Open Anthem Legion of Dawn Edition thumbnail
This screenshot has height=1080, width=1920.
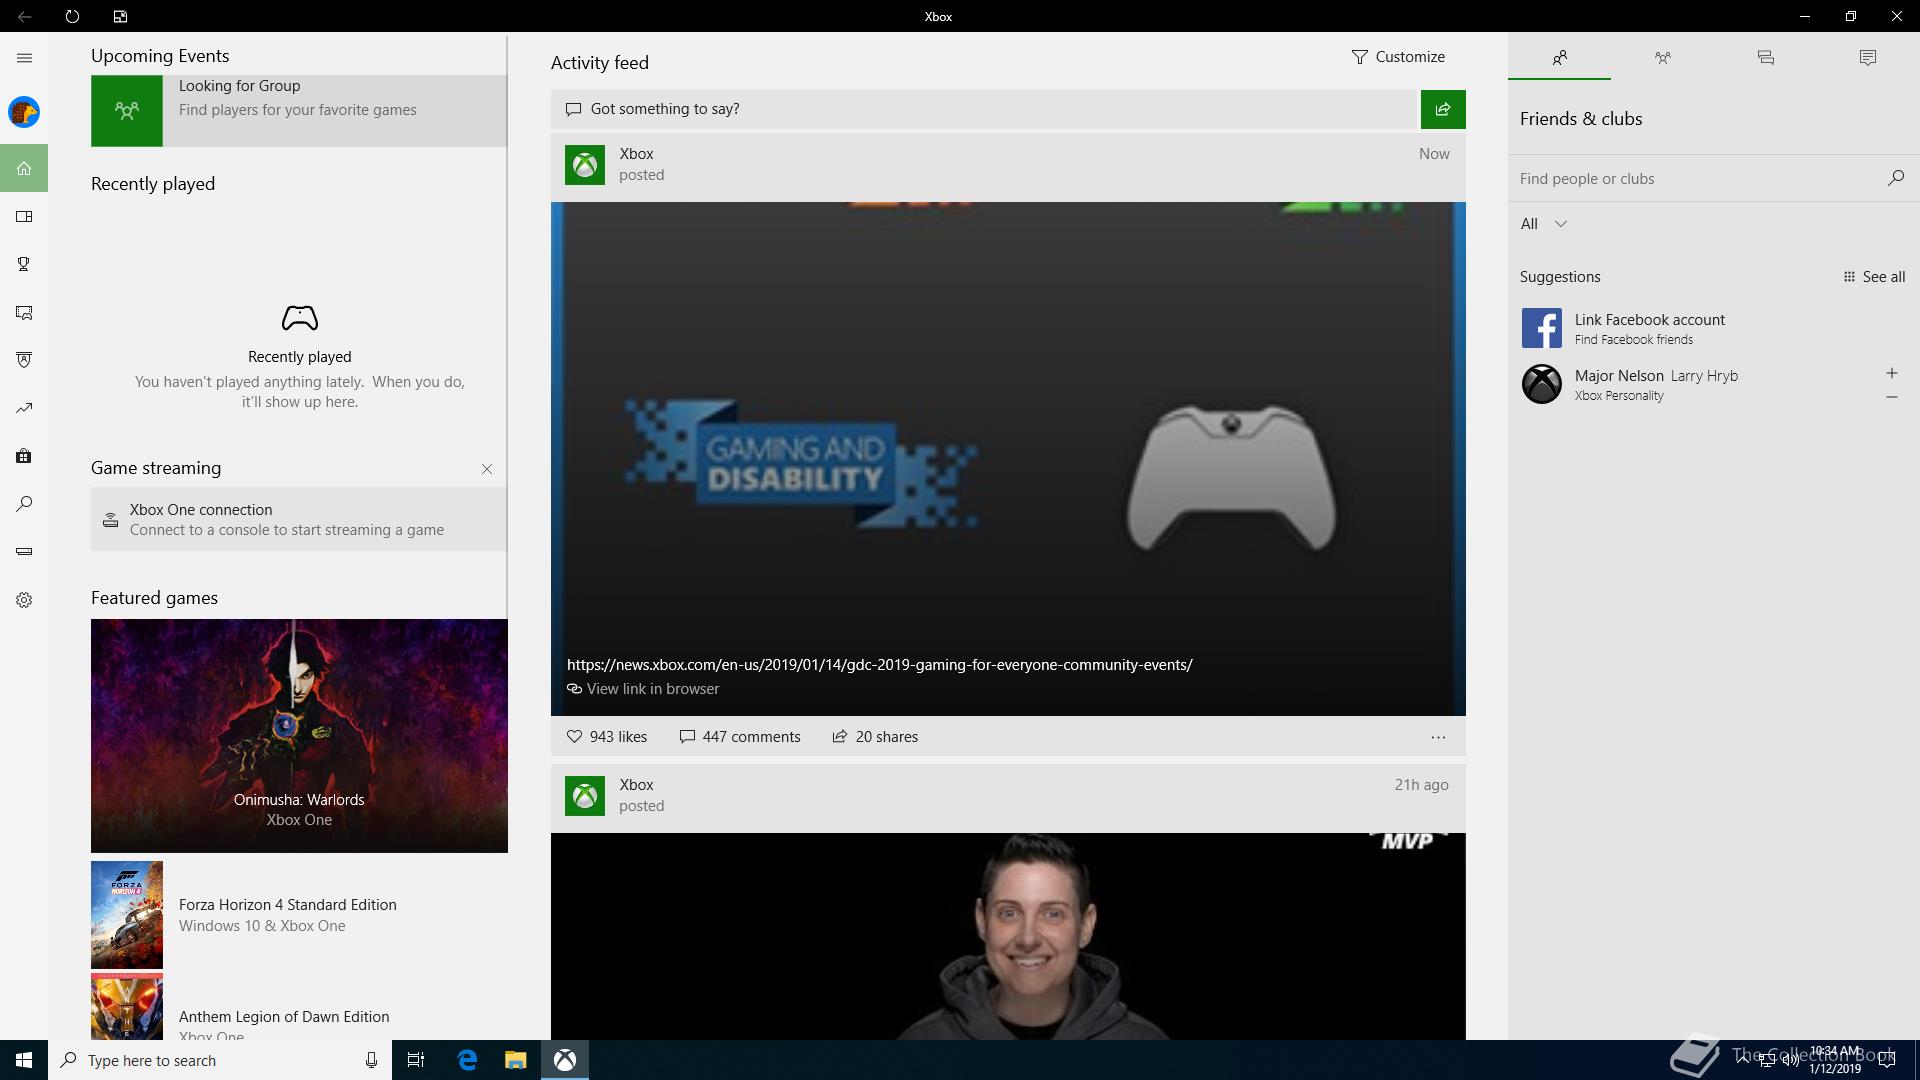127,1007
